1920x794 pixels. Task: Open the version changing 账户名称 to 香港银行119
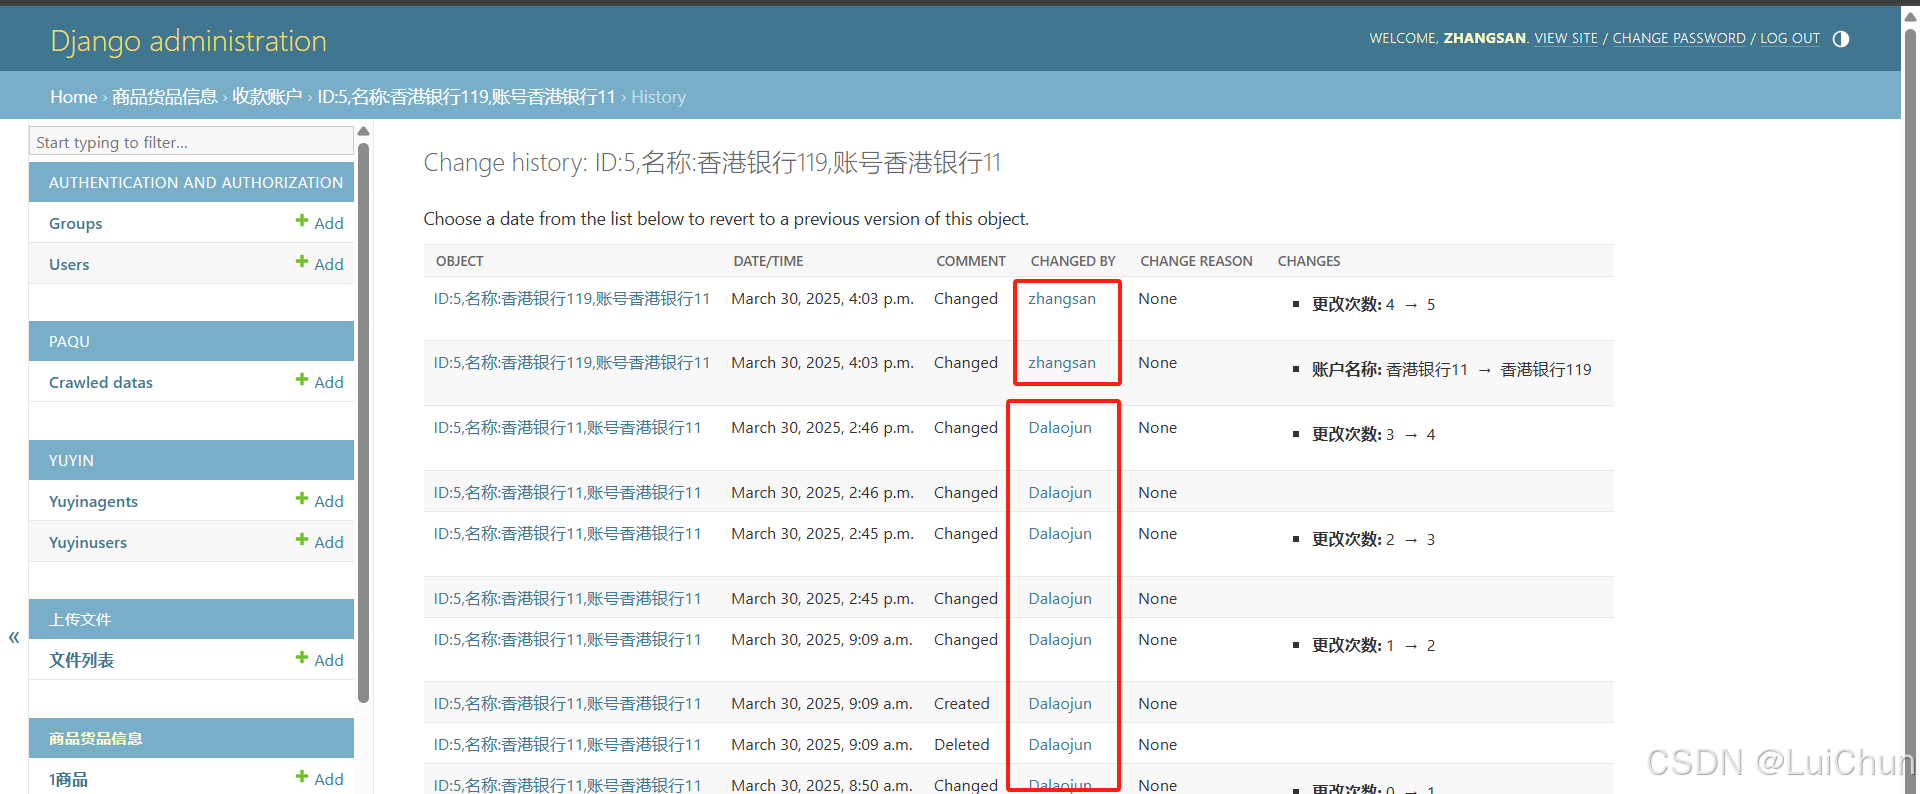click(572, 362)
